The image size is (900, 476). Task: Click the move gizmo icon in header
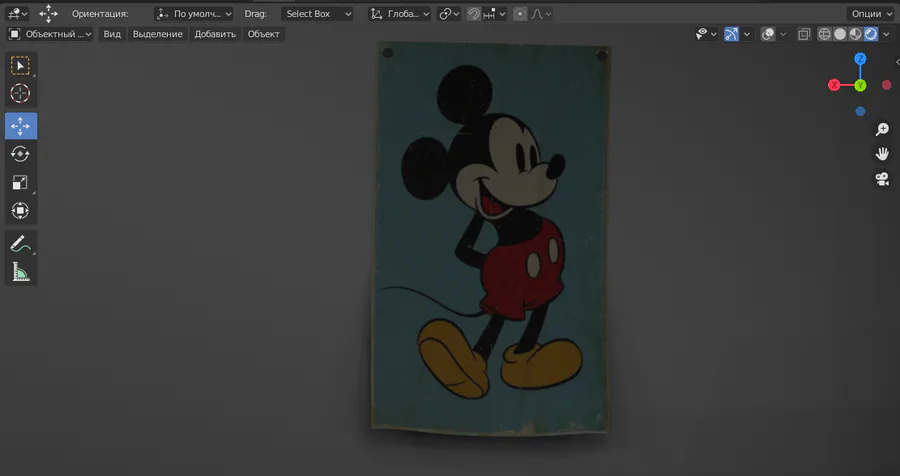pos(48,14)
